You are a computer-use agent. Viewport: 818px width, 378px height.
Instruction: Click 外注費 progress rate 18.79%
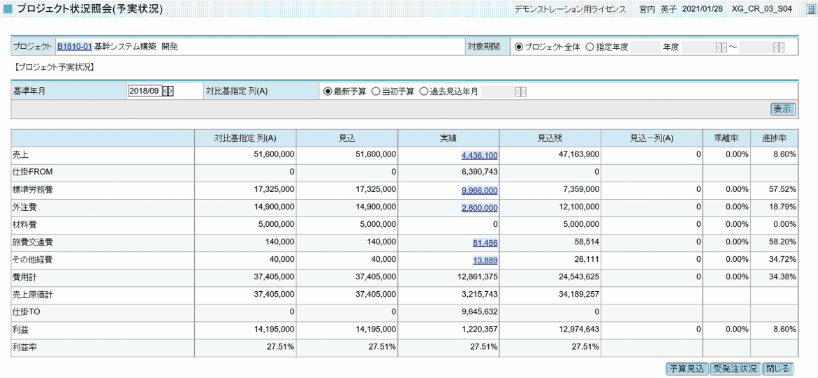(784, 208)
